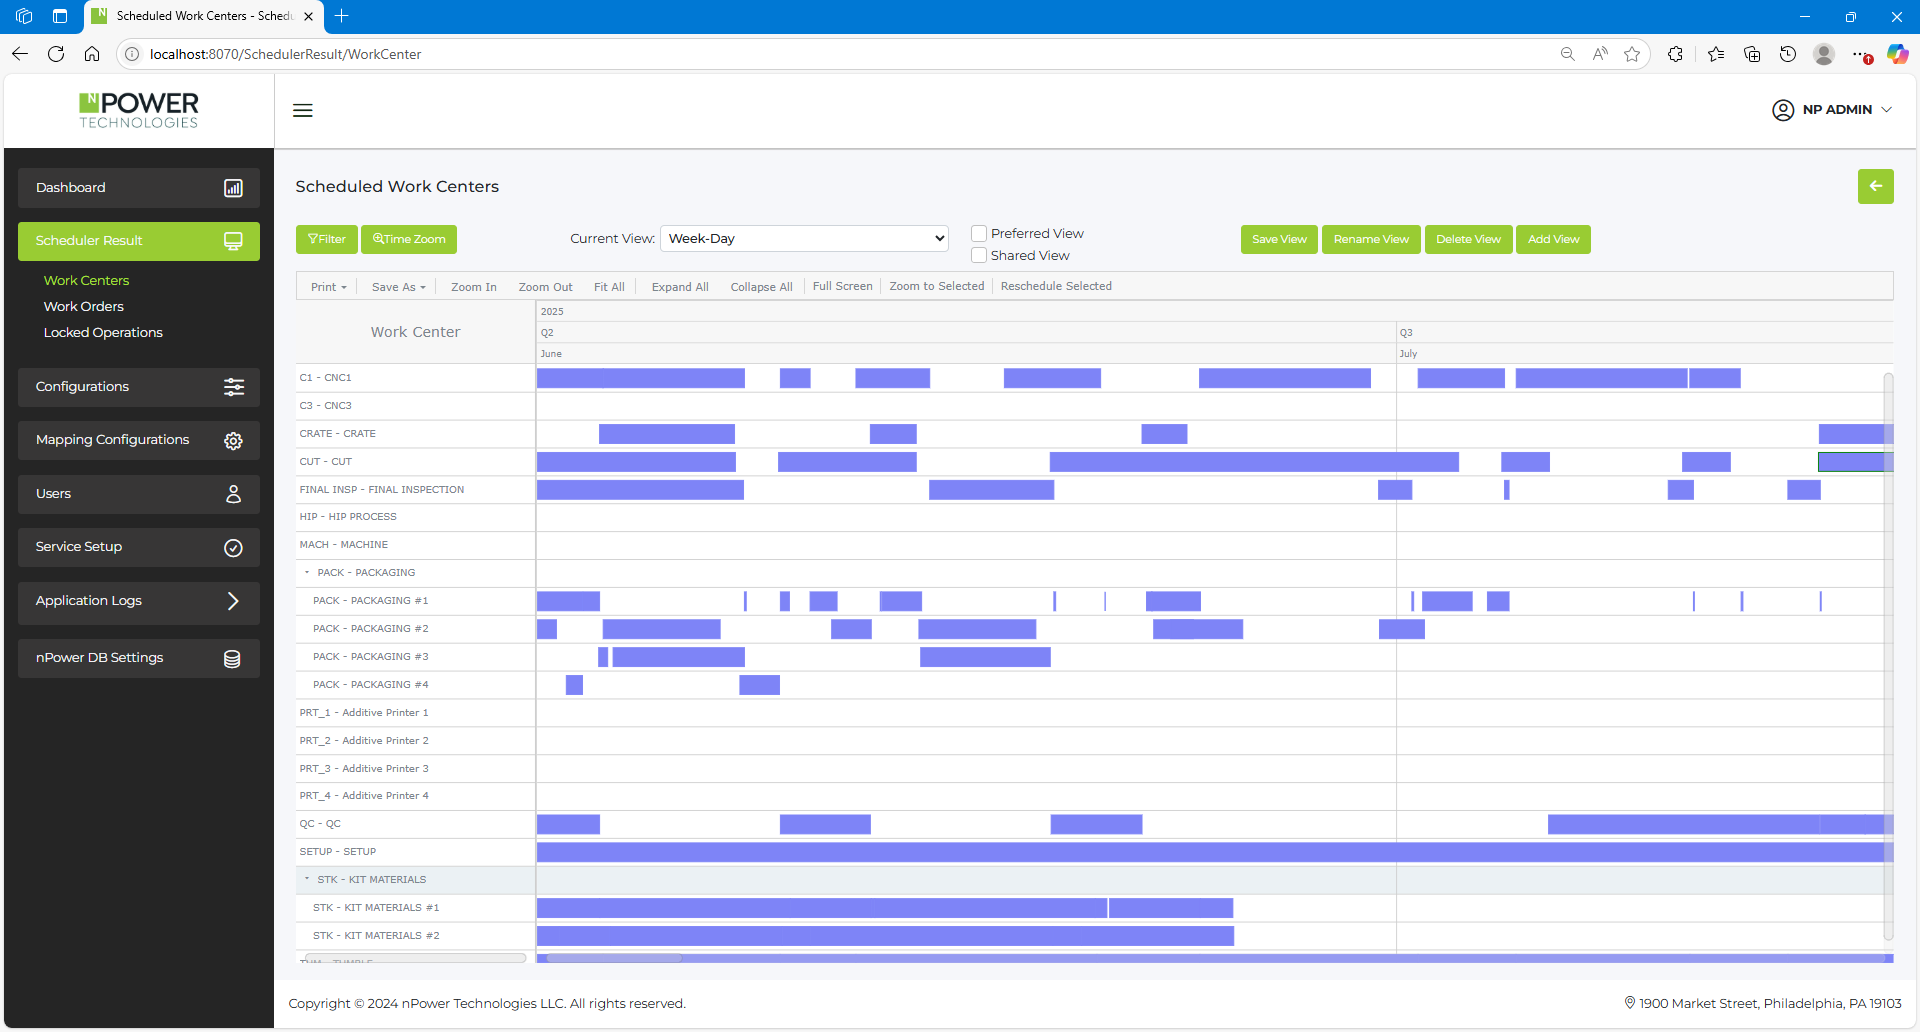Enable the Preferred View checkbox
1920x1032 pixels.
coord(979,233)
